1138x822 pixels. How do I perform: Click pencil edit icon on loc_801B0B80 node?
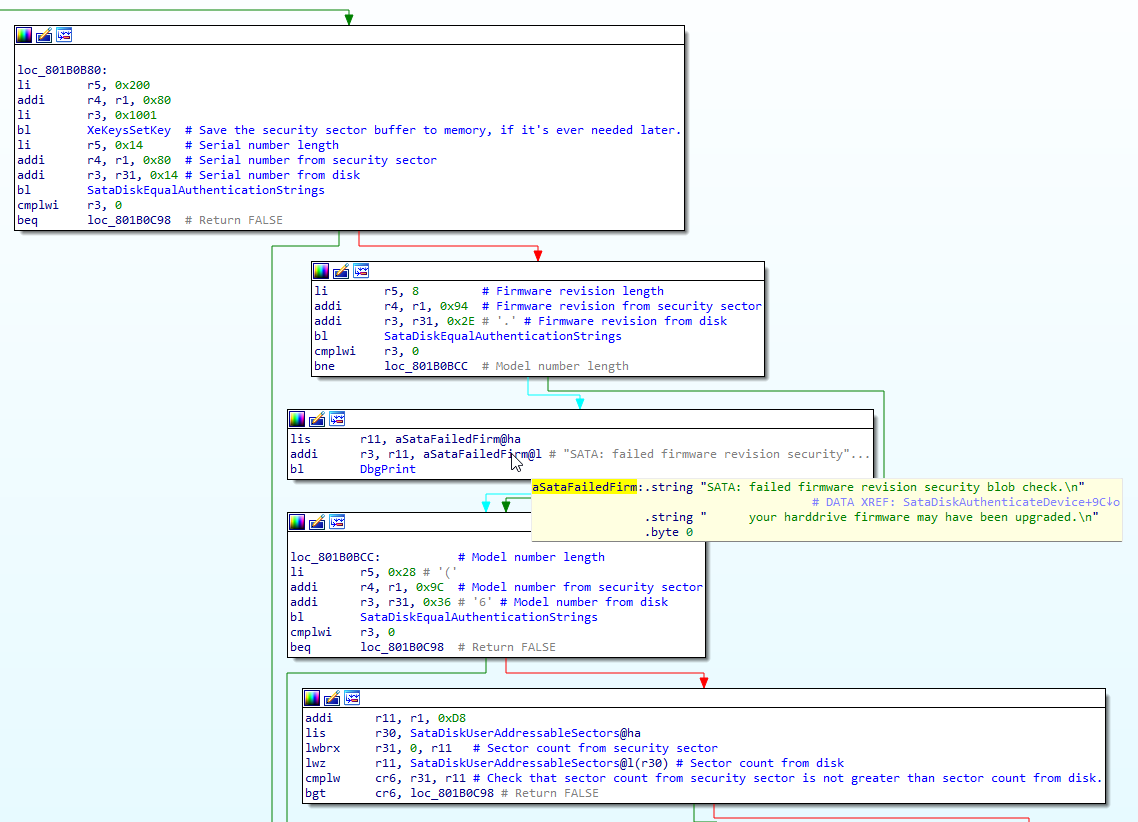coord(44,35)
